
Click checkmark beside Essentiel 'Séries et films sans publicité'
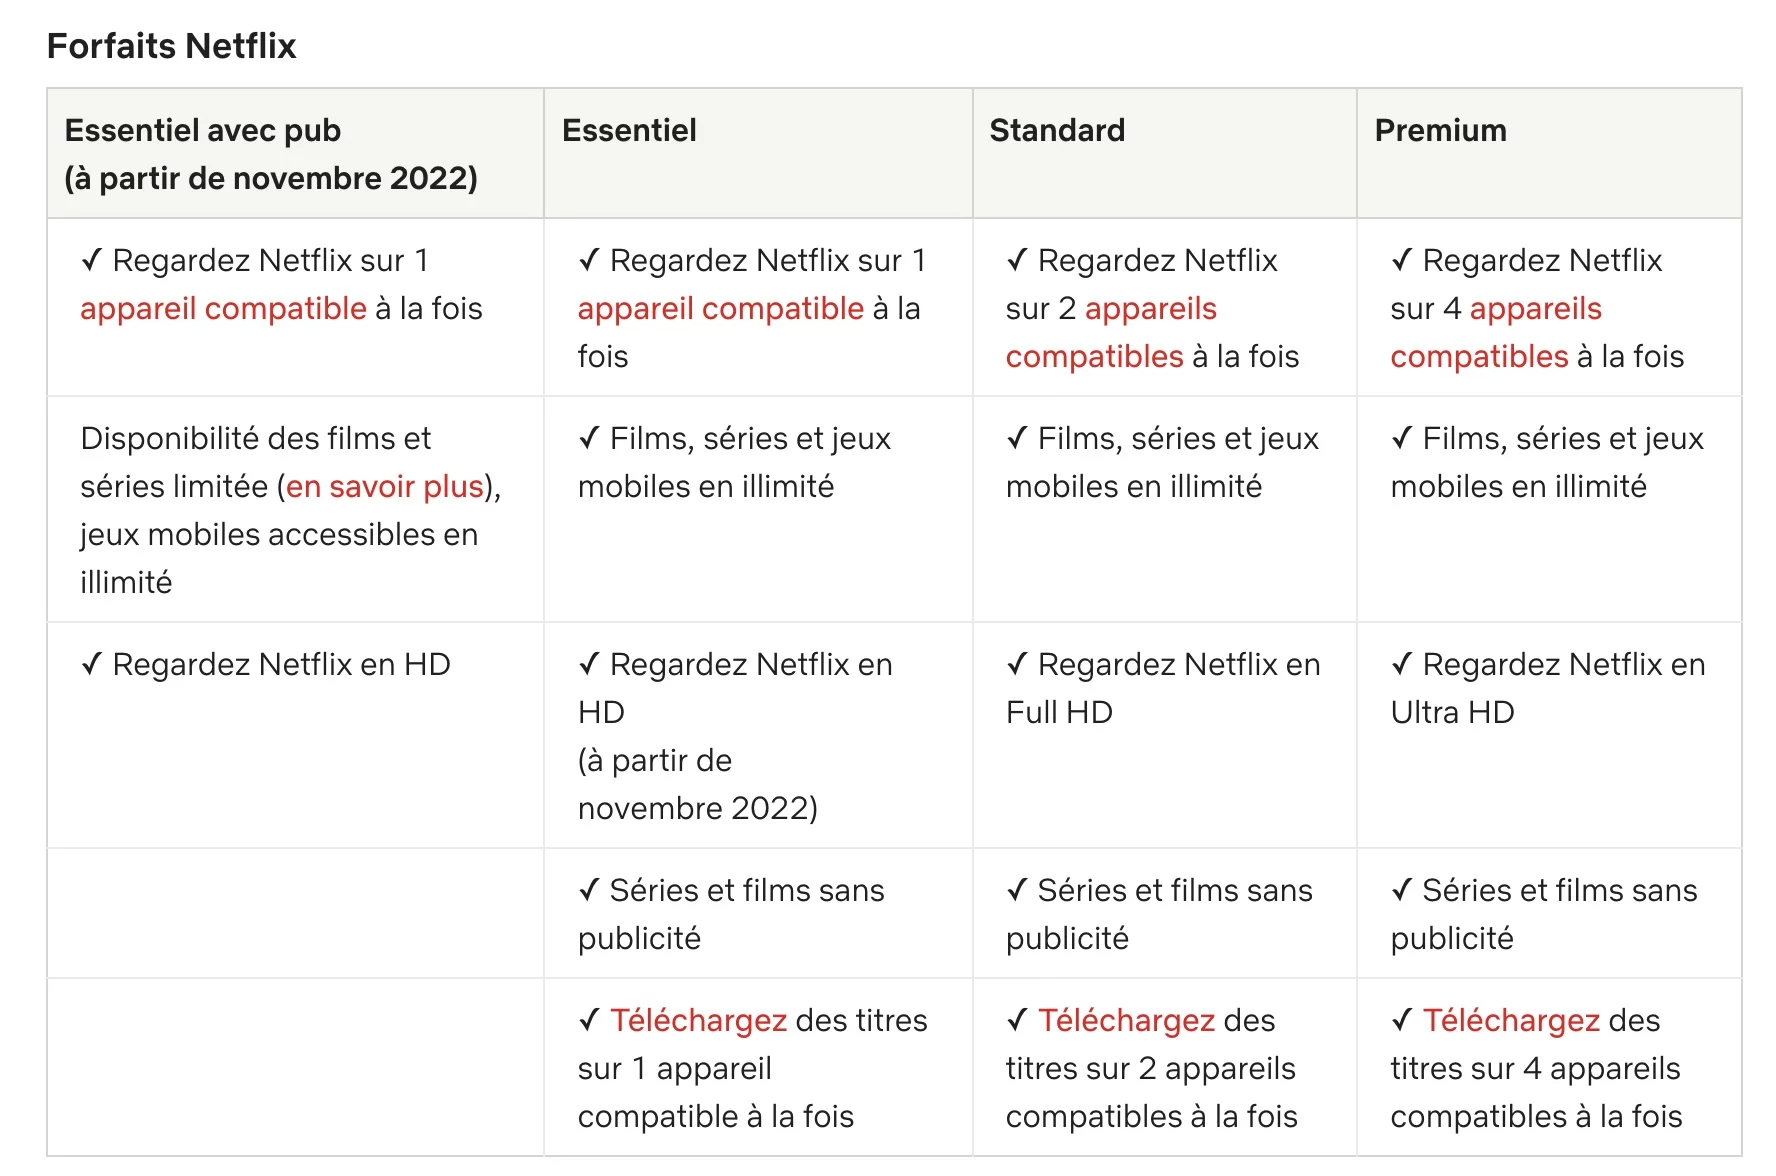click(589, 890)
